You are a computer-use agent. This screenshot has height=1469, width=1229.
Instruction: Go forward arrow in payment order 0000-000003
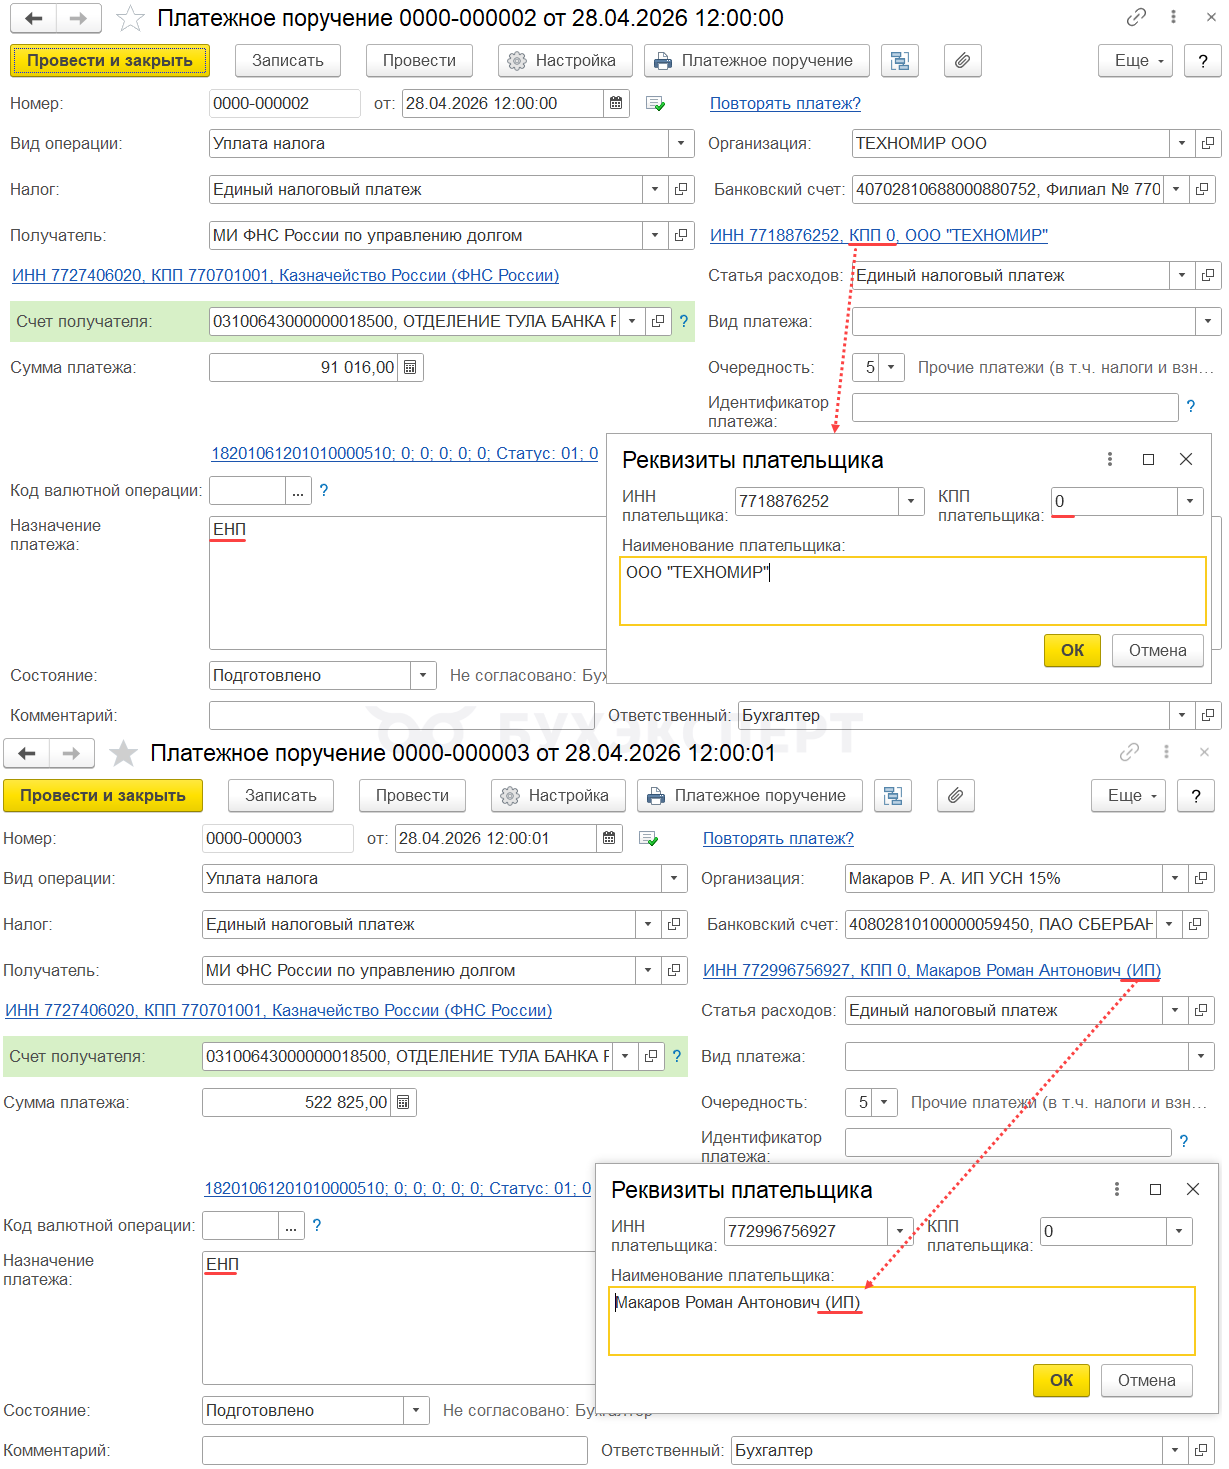(71, 753)
